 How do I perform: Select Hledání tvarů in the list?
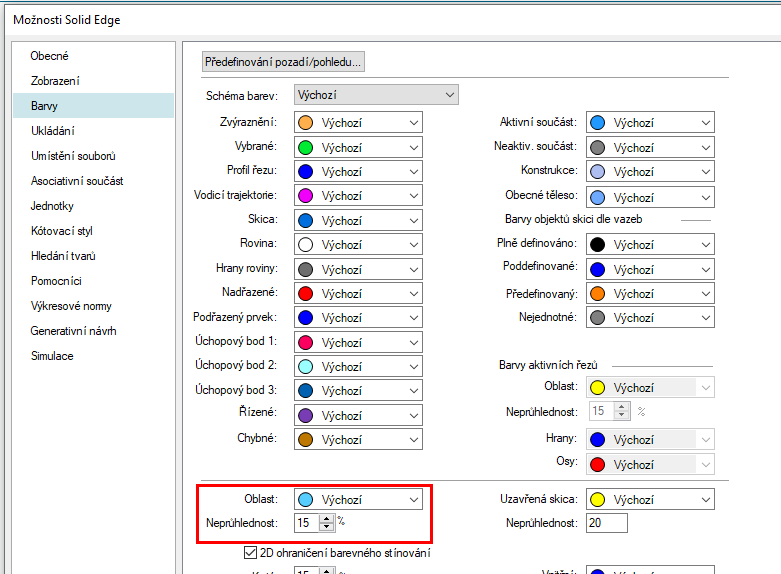tap(63, 256)
